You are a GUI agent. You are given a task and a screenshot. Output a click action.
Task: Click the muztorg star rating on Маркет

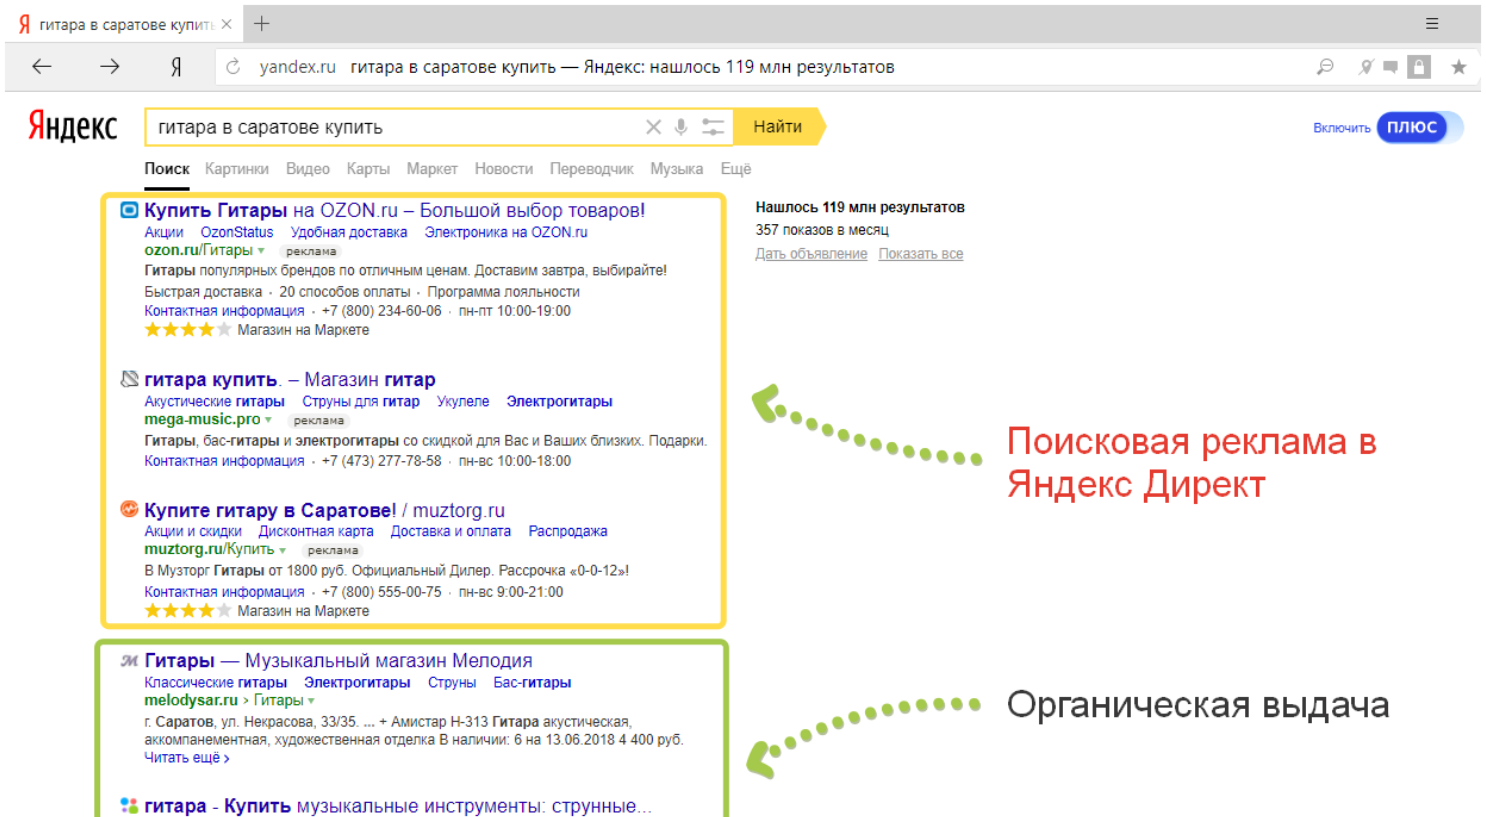[x=187, y=610]
